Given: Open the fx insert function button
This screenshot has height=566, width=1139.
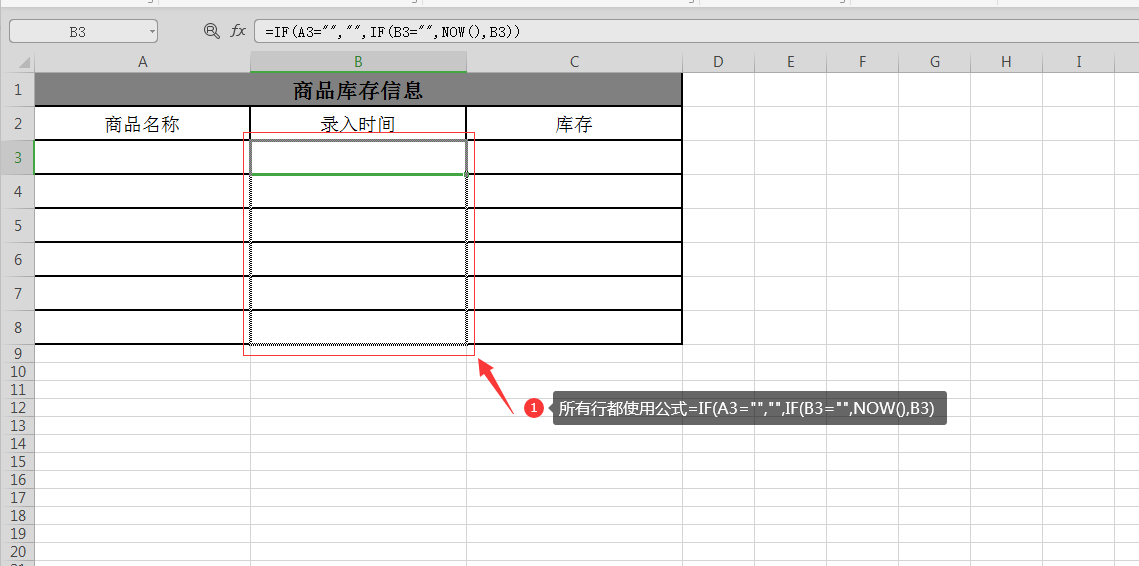Looking at the screenshot, I should pos(238,31).
